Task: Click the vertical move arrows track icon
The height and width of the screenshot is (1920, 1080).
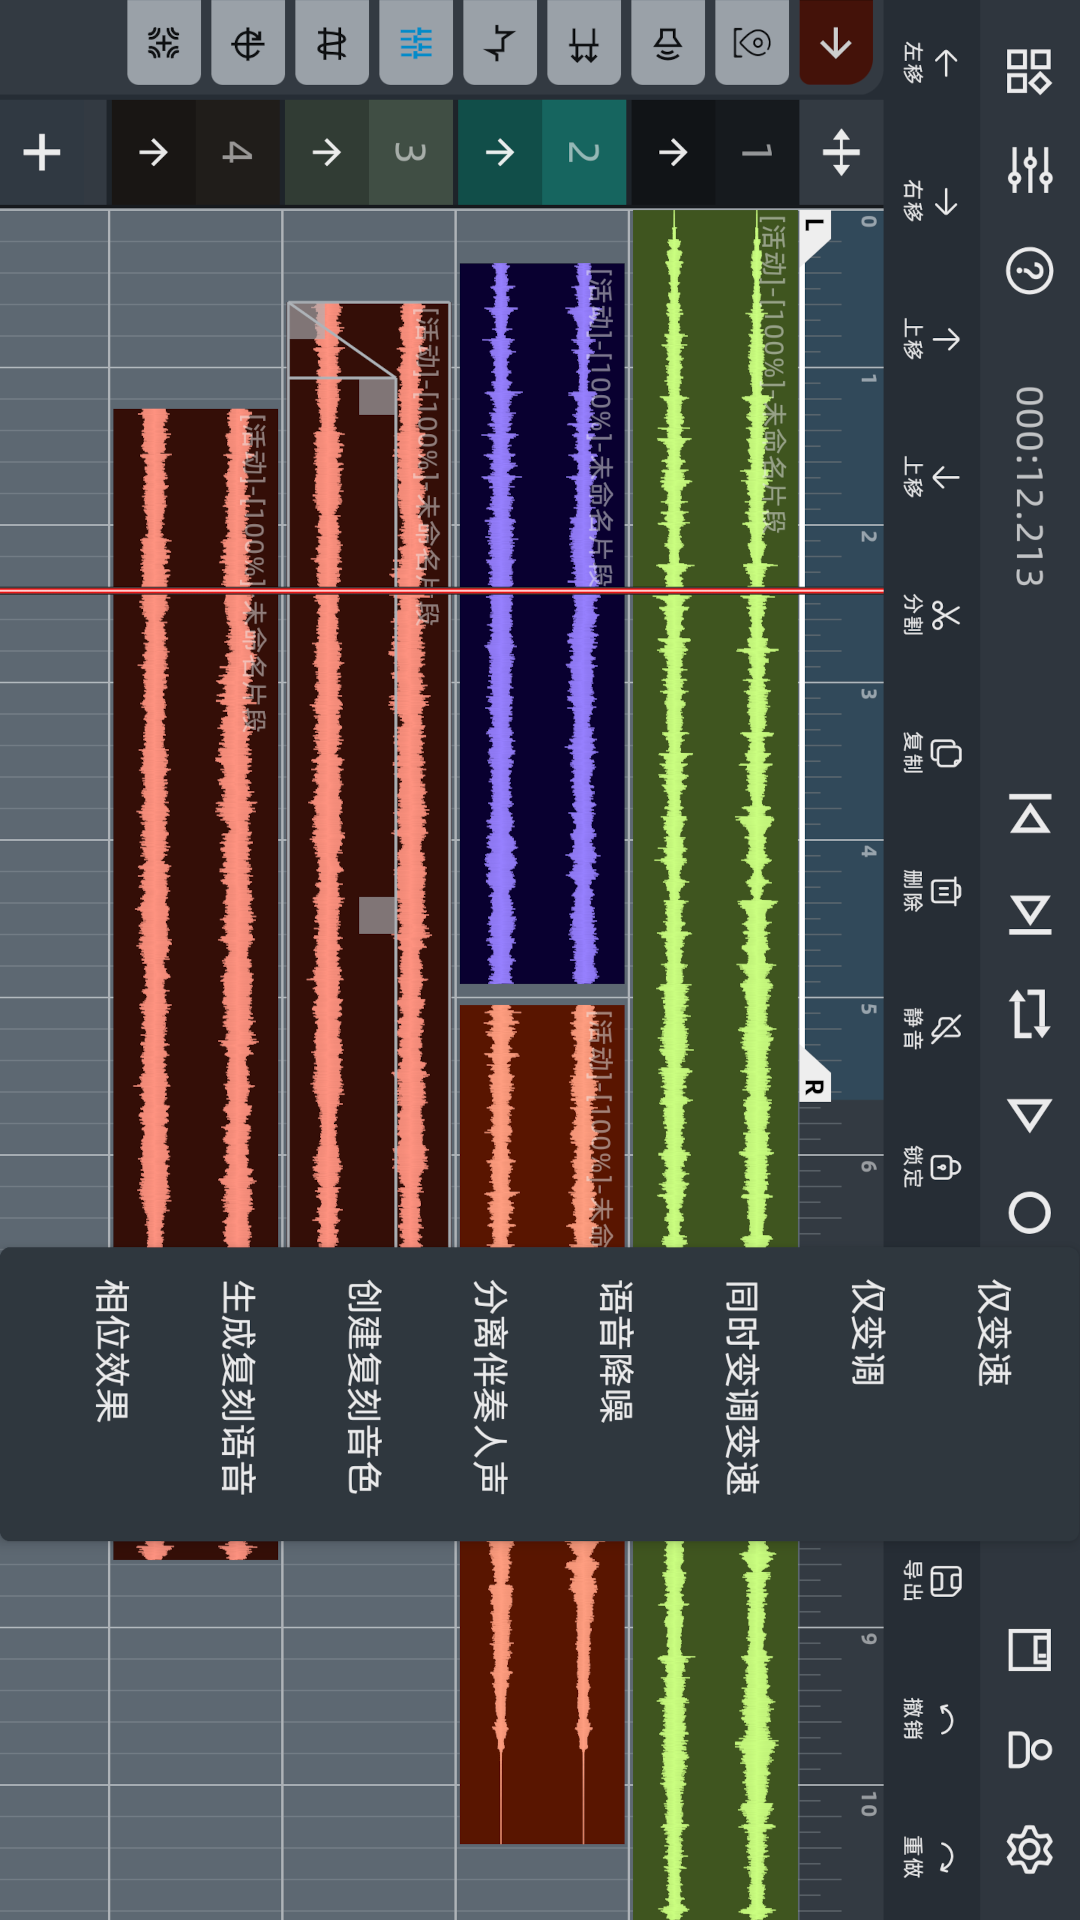Action: pyautogui.click(x=841, y=152)
